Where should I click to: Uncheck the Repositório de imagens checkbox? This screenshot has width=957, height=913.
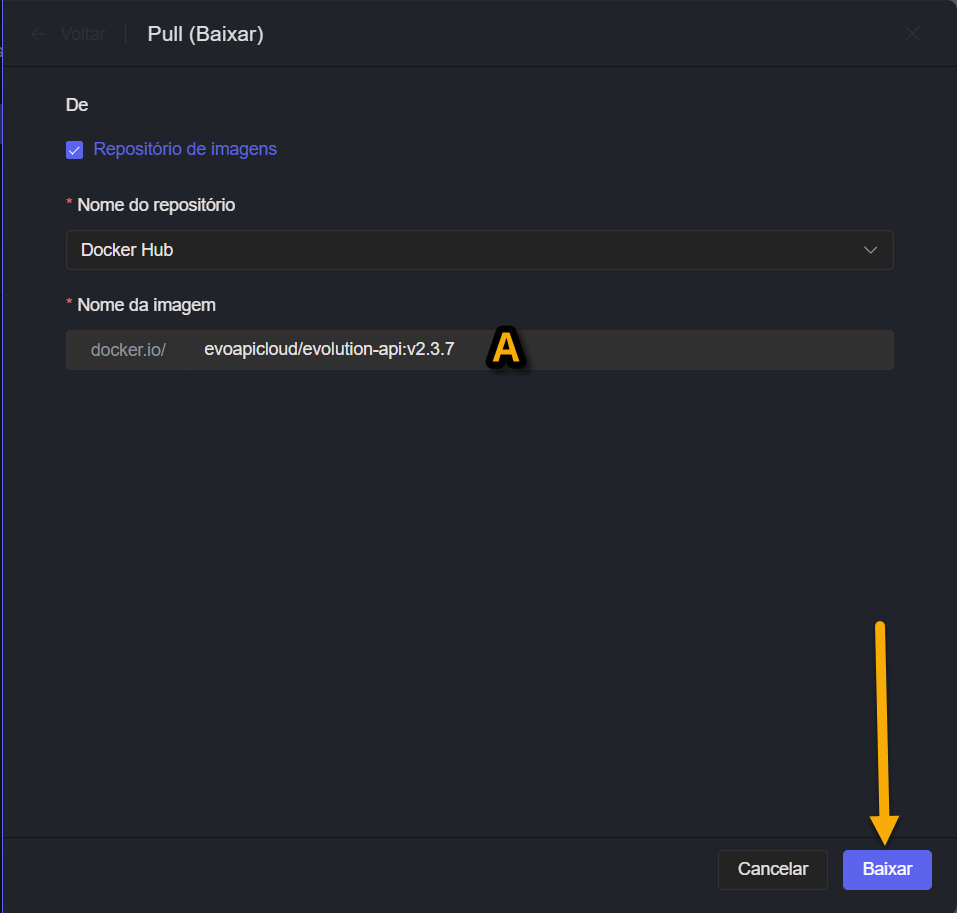click(x=74, y=150)
